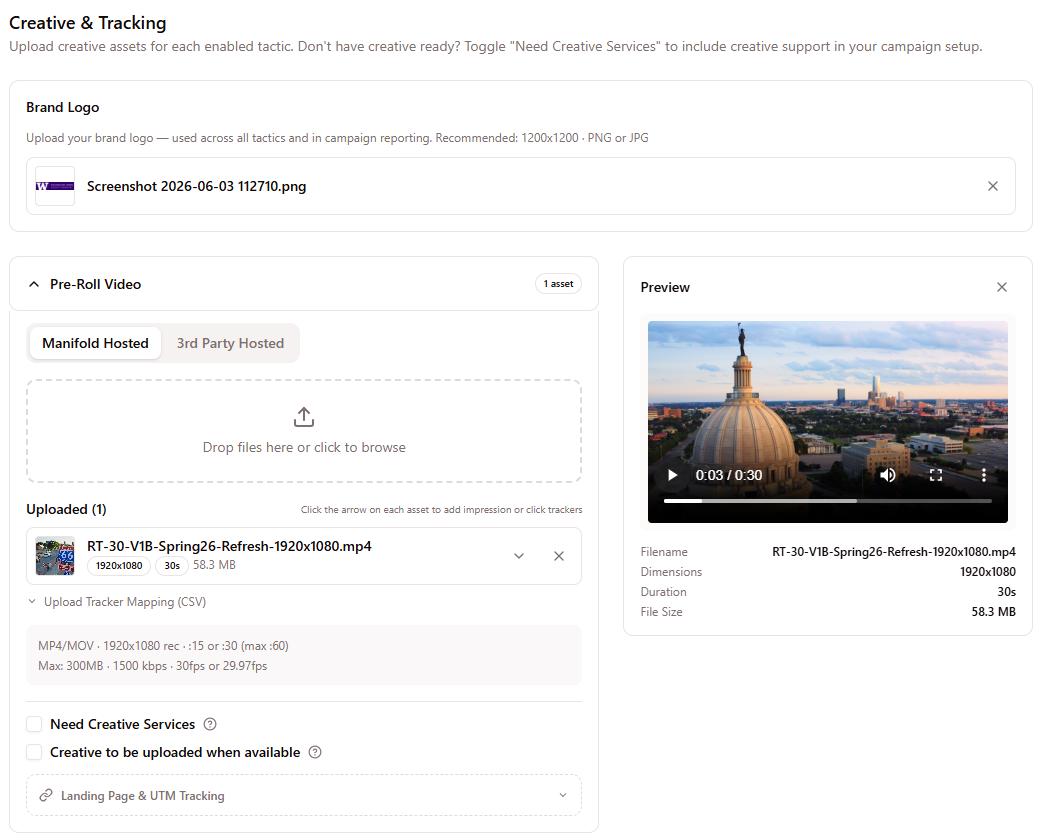Screen dimensions: 1044x836
Task: Check Creative to be uploaded when available
Action: [x=34, y=752]
